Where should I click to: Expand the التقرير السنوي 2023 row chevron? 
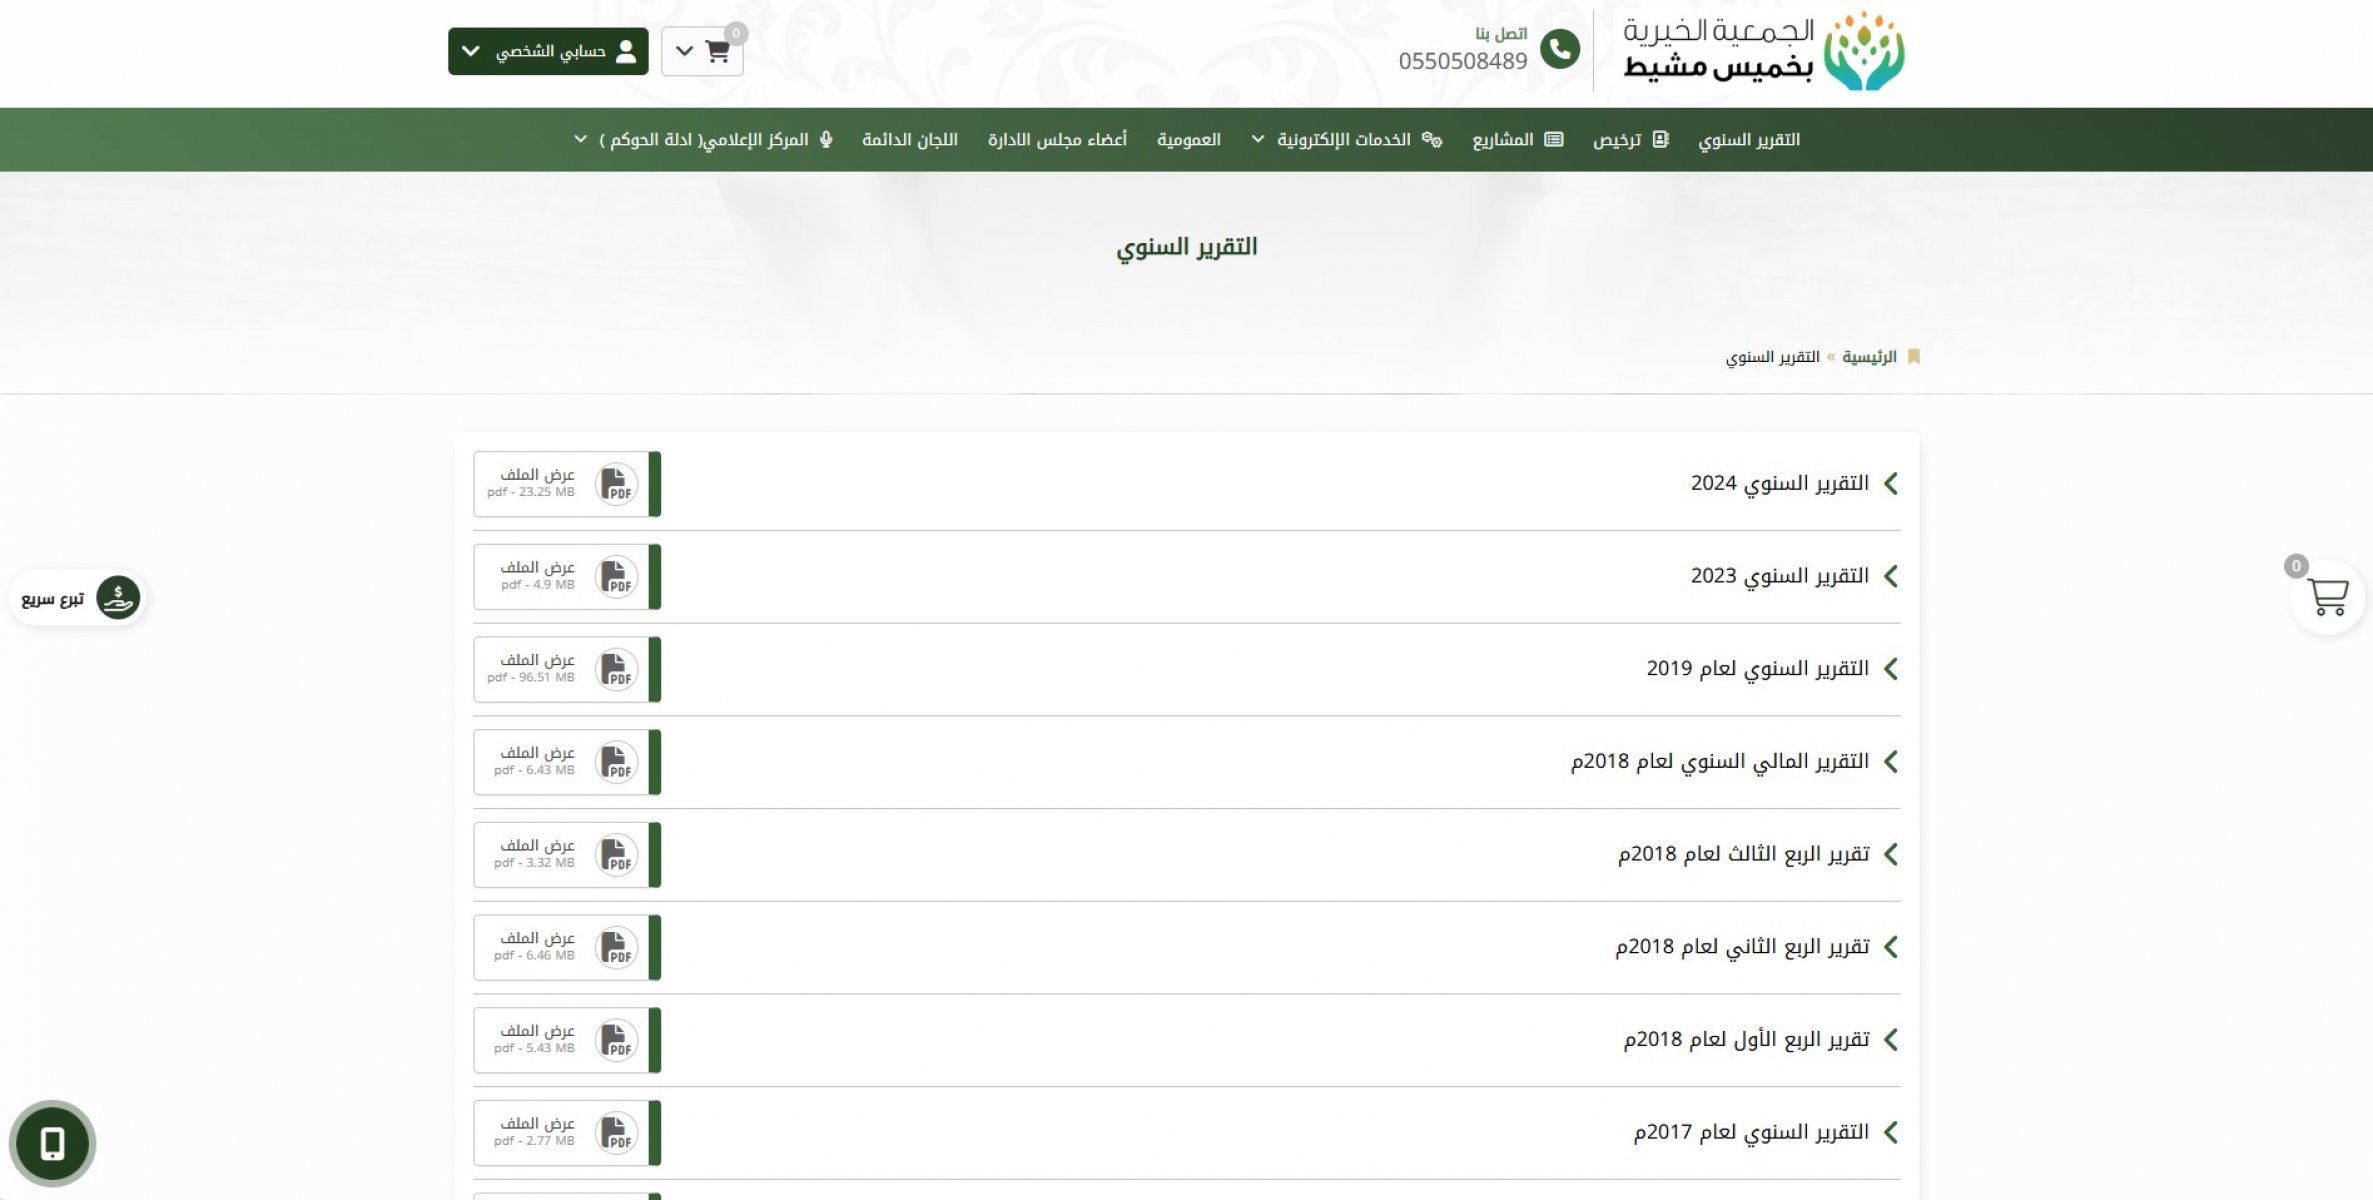(1890, 576)
